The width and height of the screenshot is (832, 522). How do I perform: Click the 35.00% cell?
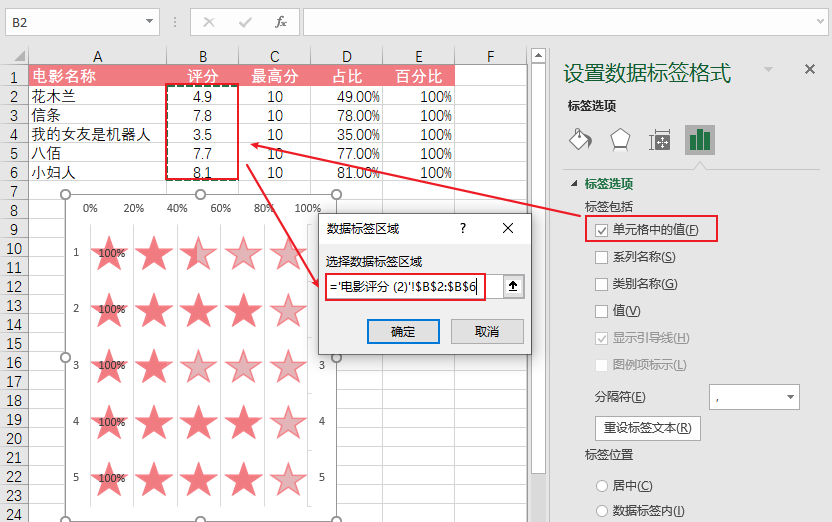pos(346,134)
